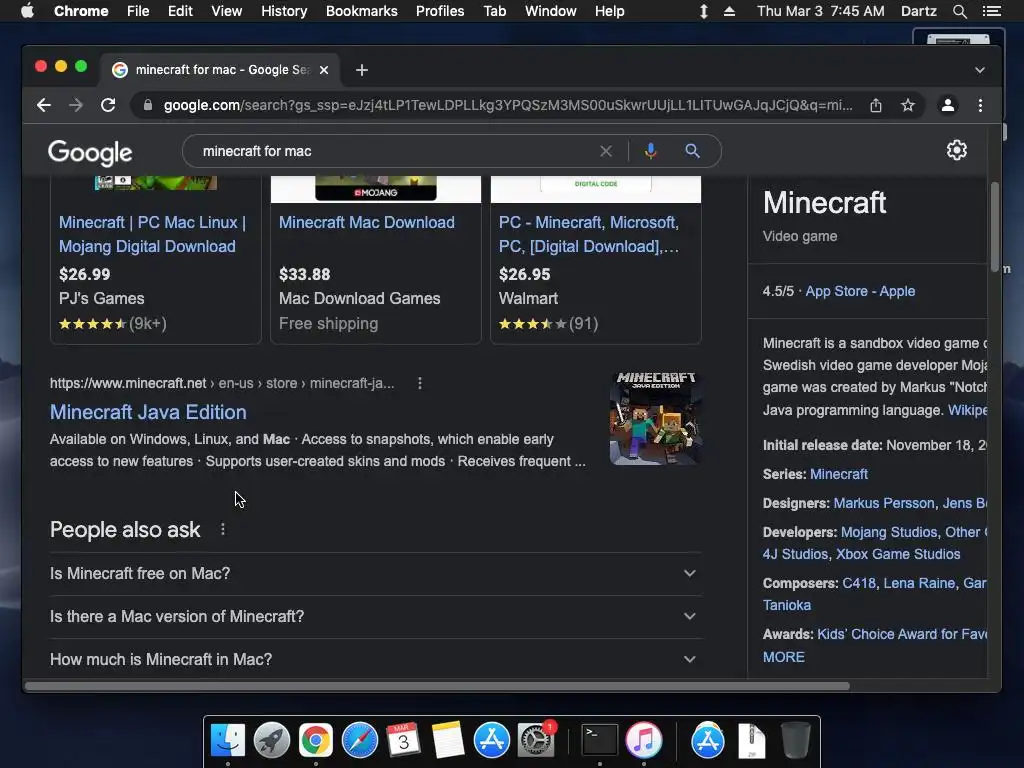Open App Store - Apple rating link
The width and height of the screenshot is (1024, 768).
click(x=860, y=291)
